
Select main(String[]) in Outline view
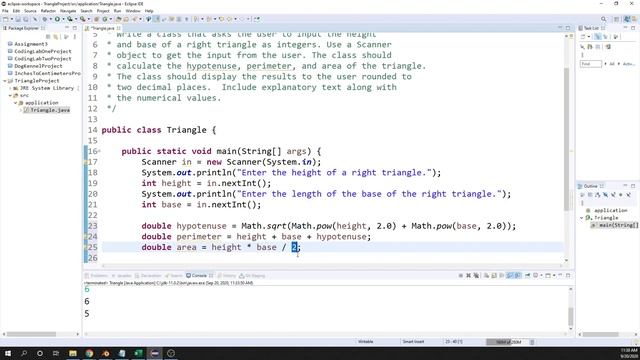pyautogui.click(x=615, y=225)
